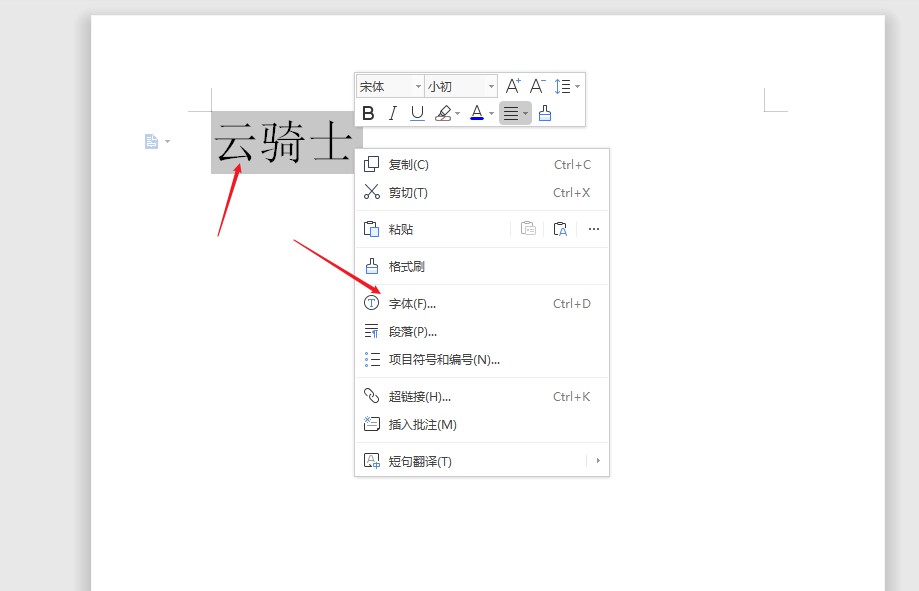Choose 超链接(H)... from the context menu
919x591 pixels.
coord(482,397)
